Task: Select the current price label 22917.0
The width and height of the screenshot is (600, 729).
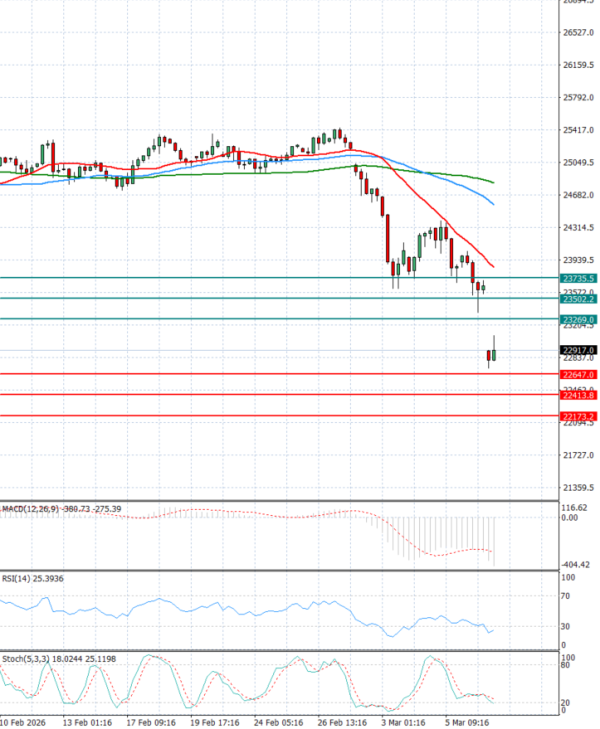Action: [x=579, y=350]
